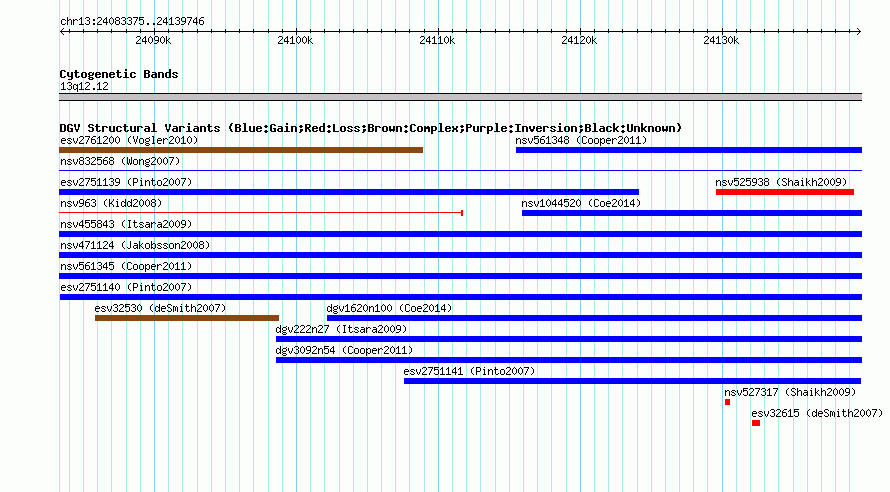Select the blue nsv561345 gain bar

click(461, 276)
